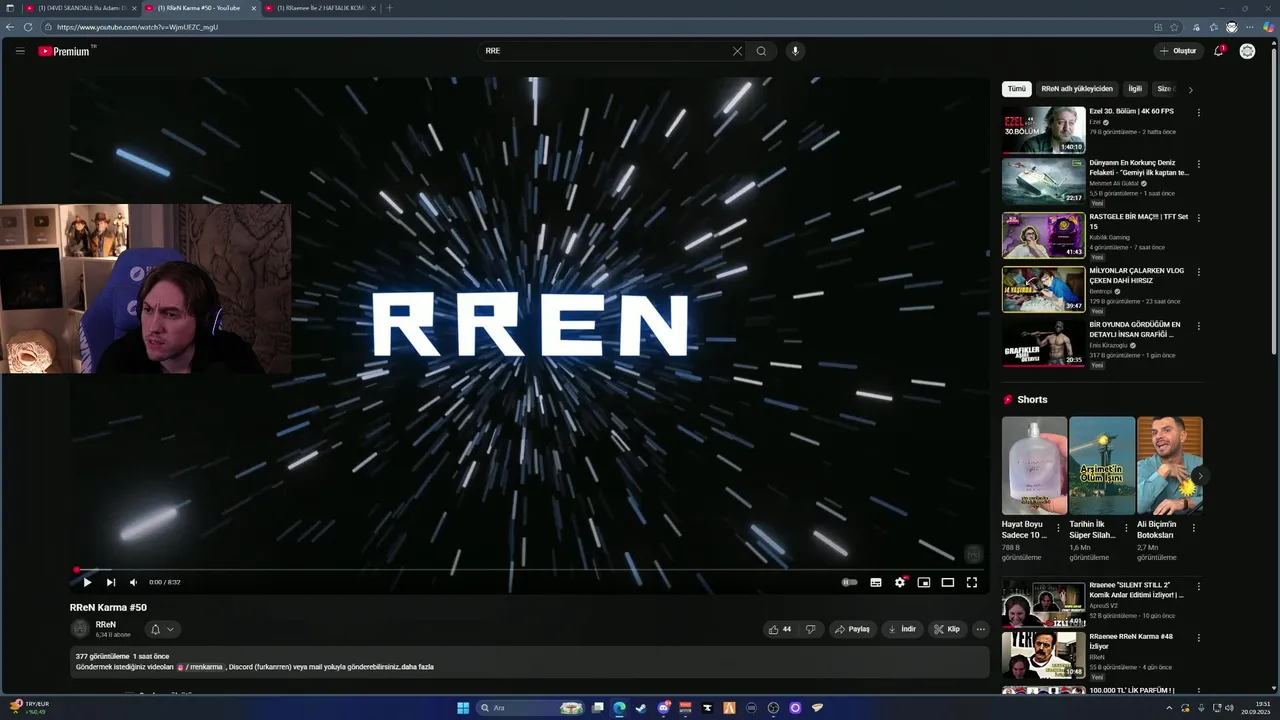The width and height of the screenshot is (1280, 720).
Task: Open options for Ezel 30. Bölüm video
Action: [x=1198, y=113]
